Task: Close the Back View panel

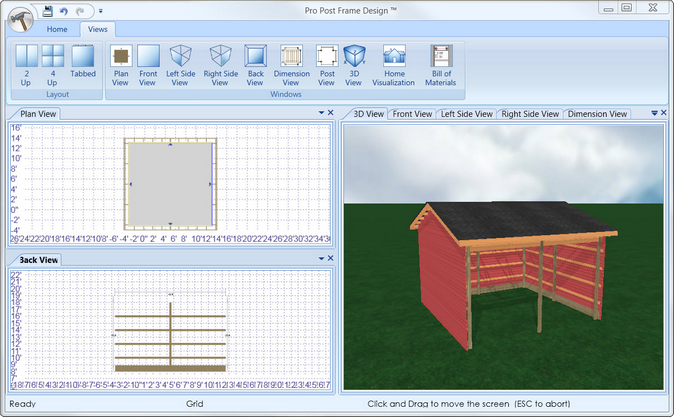Action: pyautogui.click(x=331, y=258)
